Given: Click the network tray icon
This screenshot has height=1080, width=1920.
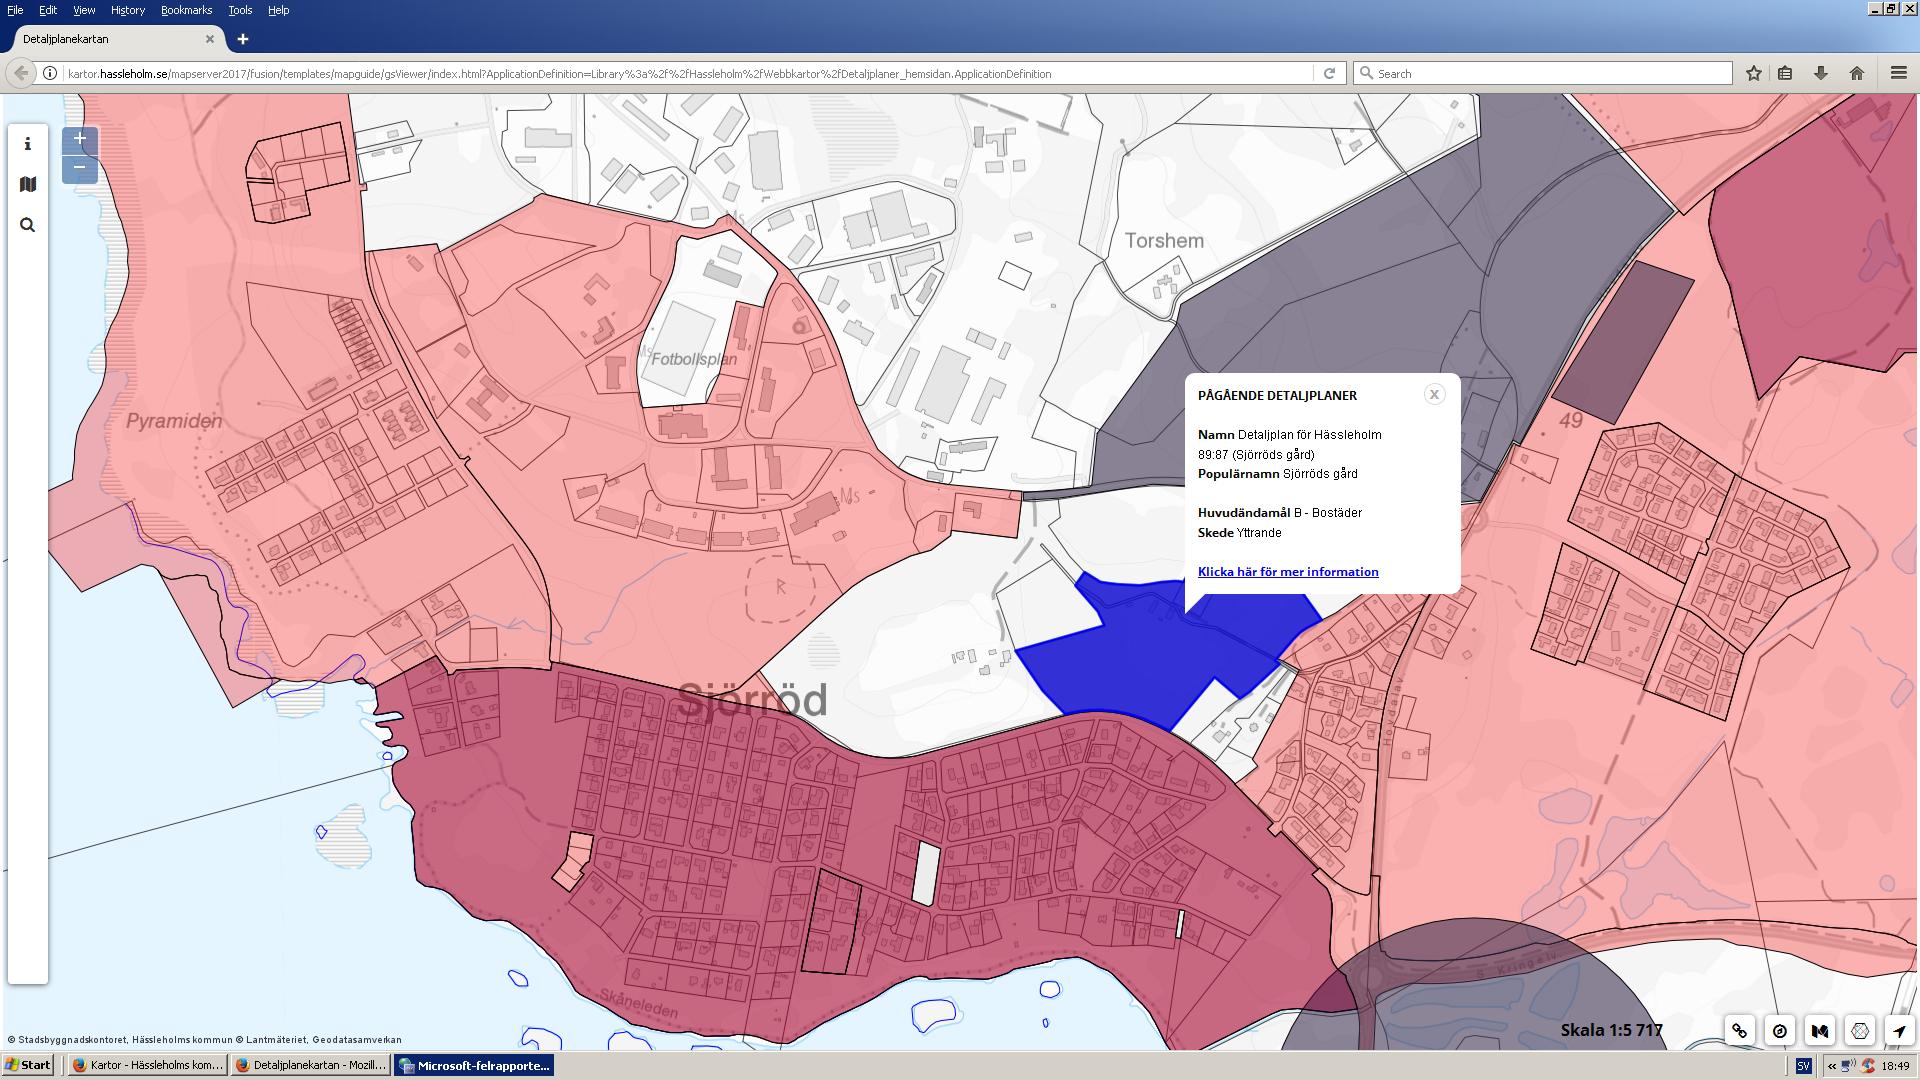Looking at the screenshot, I should [x=1848, y=1066].
